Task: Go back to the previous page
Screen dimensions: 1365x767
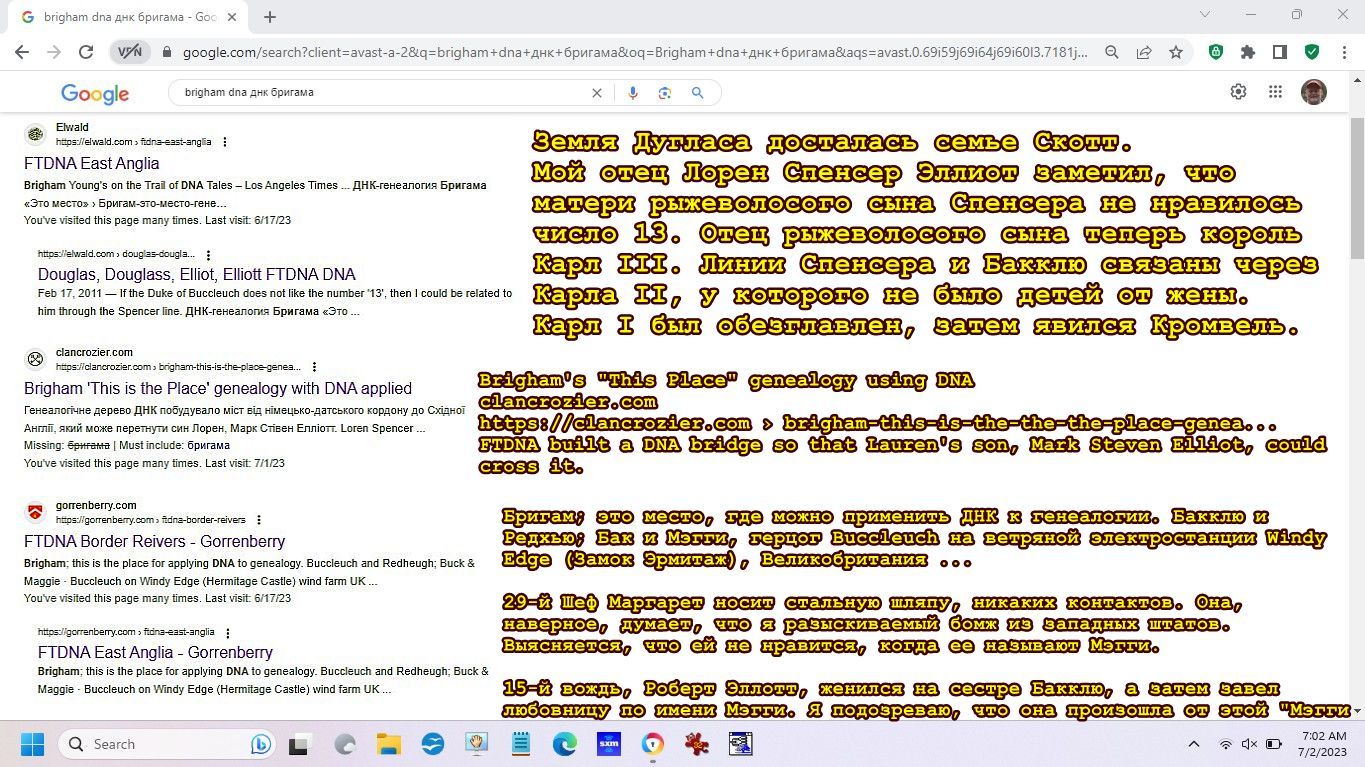Action: (x=21, y=52)
